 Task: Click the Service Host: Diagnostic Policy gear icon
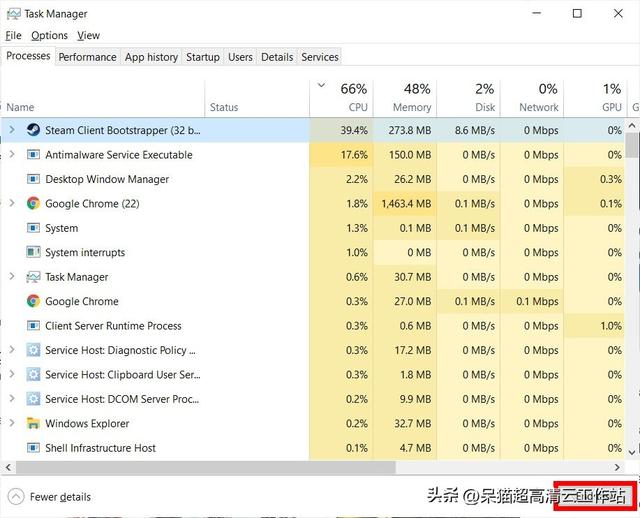click(x=33, y=350)
